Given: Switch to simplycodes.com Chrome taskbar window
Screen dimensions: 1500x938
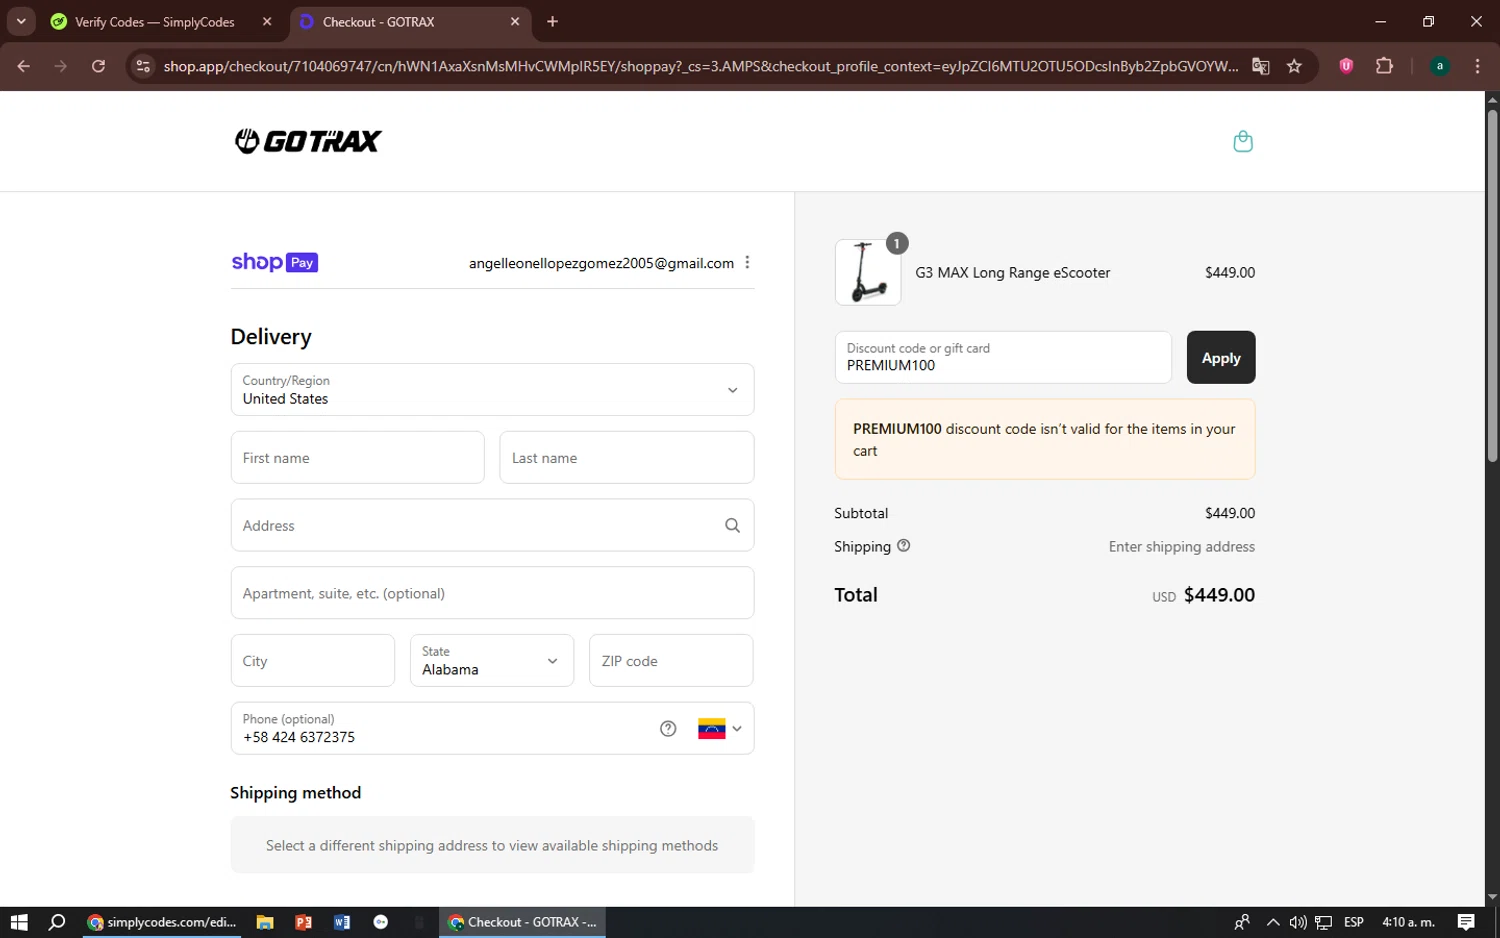Looking at the screenshot, I should pos(162,922).
